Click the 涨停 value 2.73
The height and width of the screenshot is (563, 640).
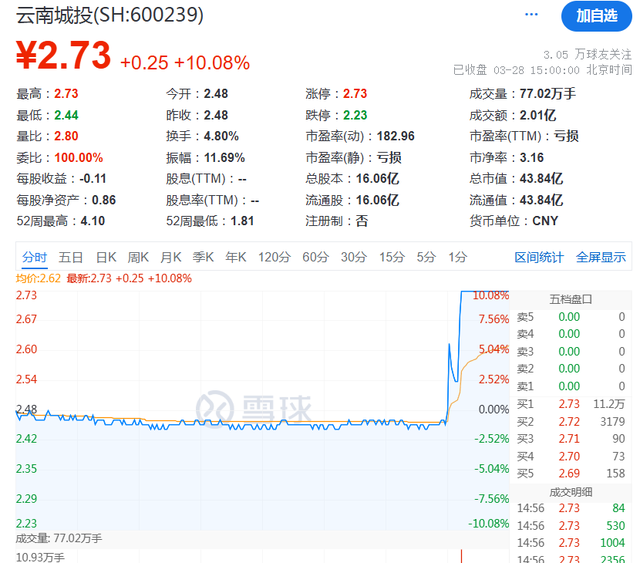tap(355, 94)
